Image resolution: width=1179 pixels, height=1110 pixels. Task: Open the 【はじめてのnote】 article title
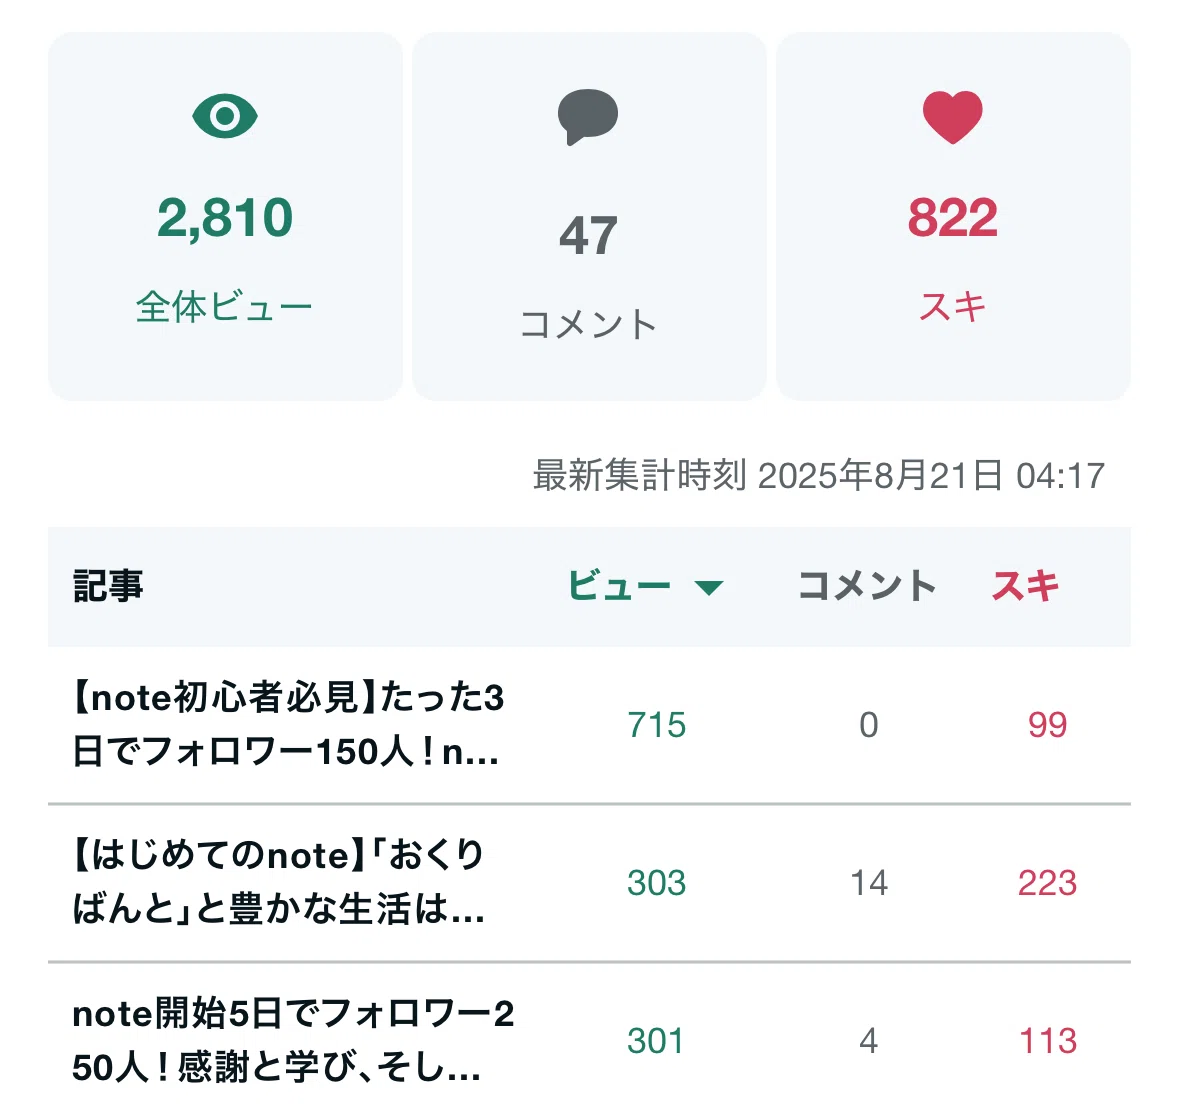tap(279, 882)
